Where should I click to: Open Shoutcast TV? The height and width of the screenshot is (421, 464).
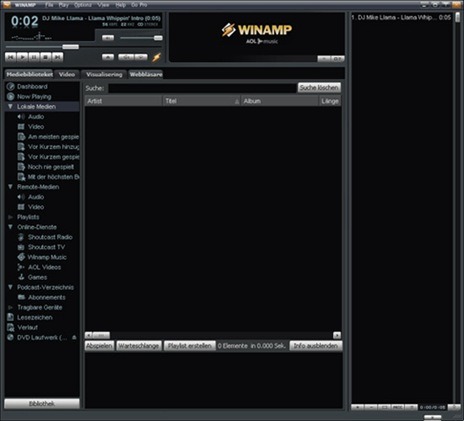click(46, 247)
